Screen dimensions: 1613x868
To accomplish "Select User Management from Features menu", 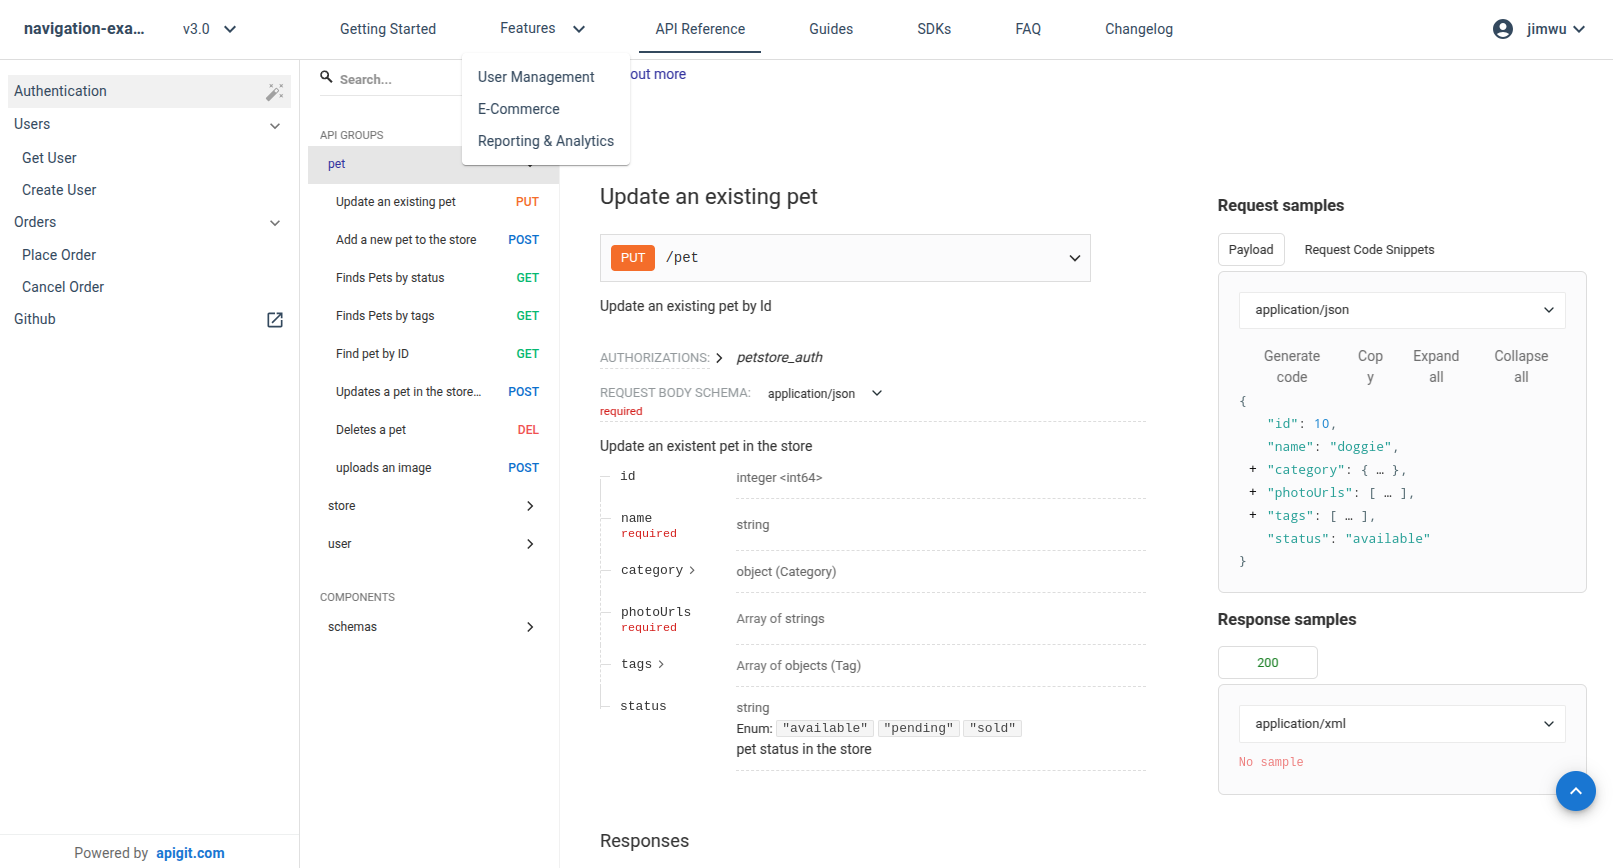I will (546, 77).
